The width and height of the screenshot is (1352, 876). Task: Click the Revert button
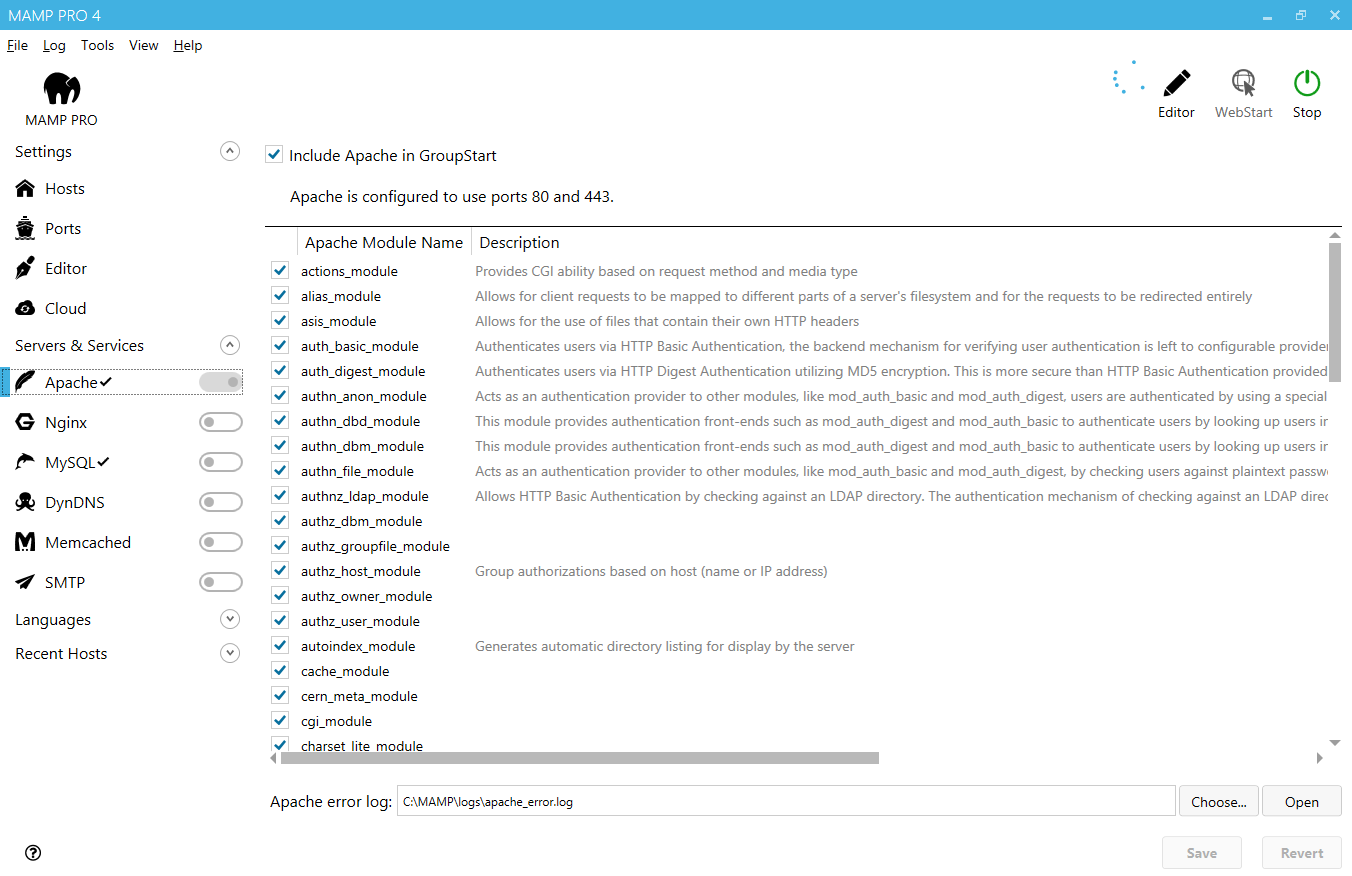click(1302, 853)
